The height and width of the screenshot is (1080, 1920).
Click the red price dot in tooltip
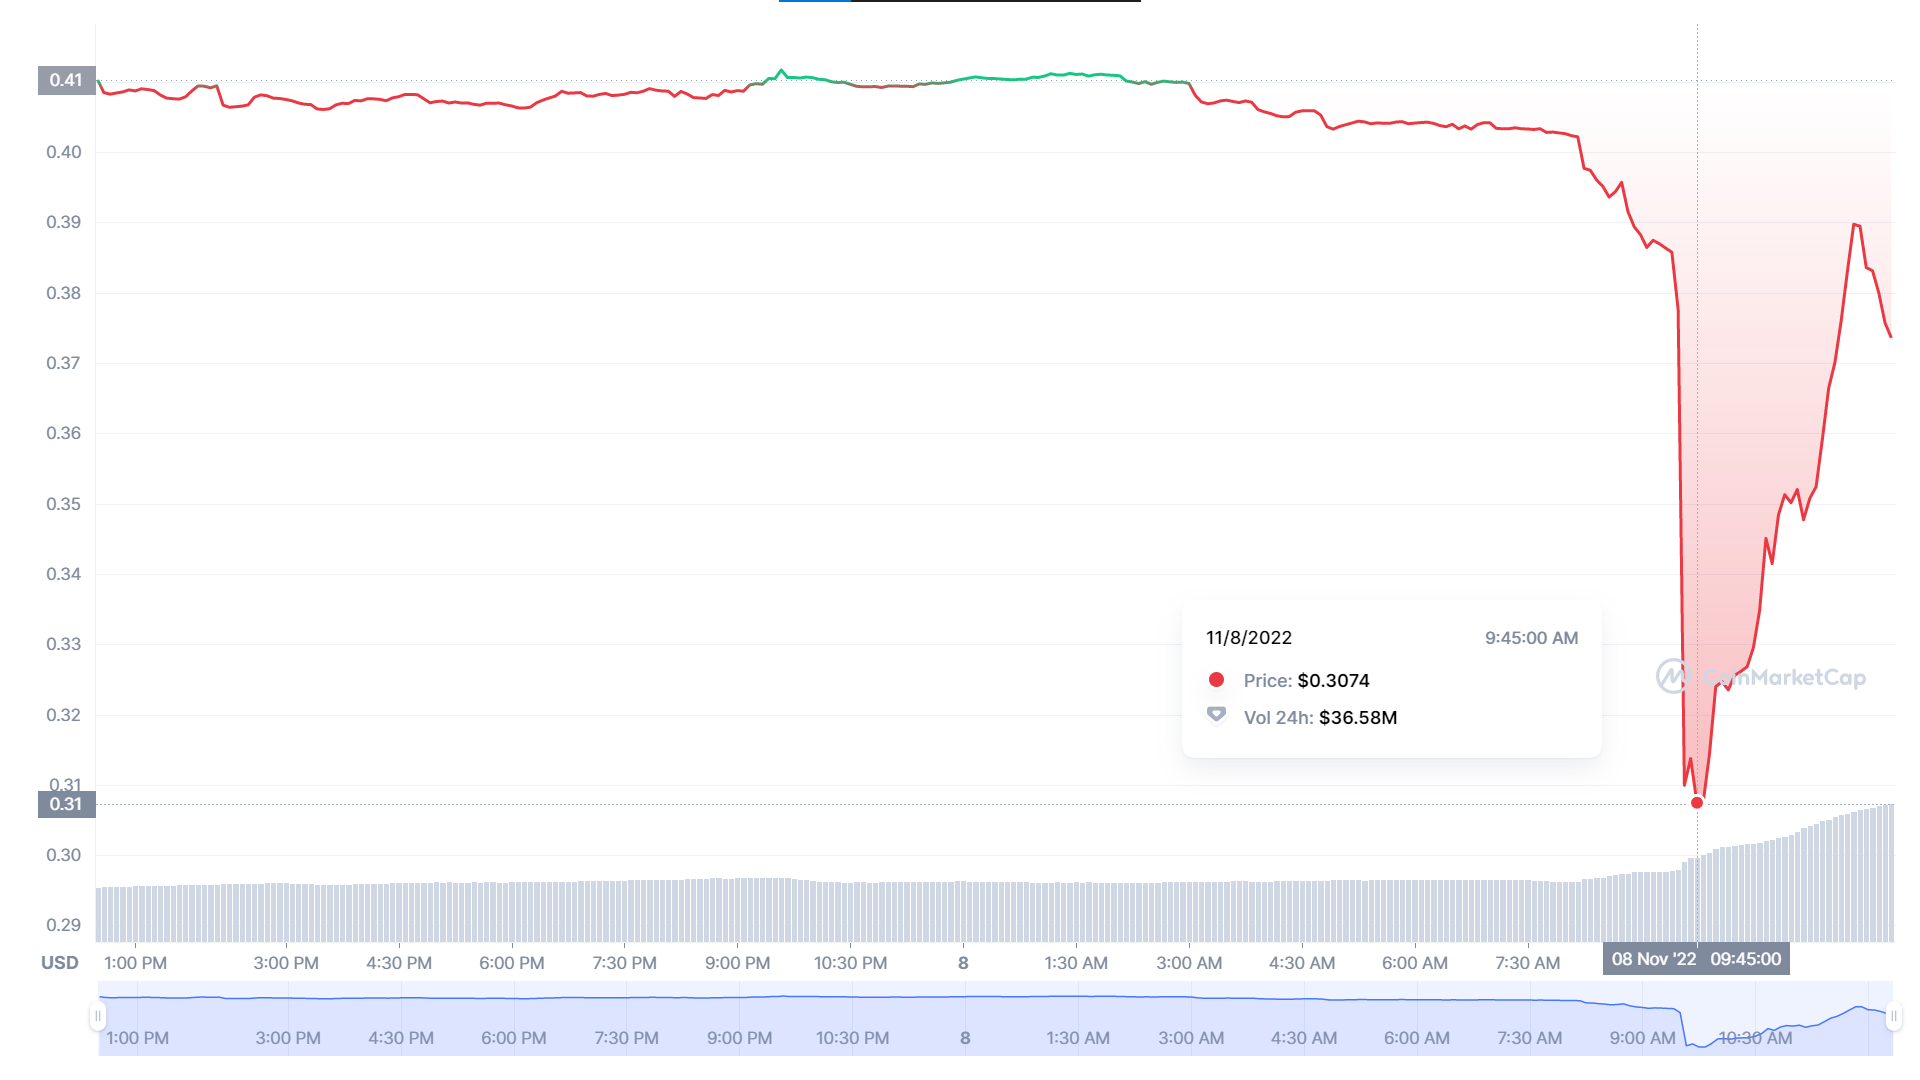(1216, 680)
